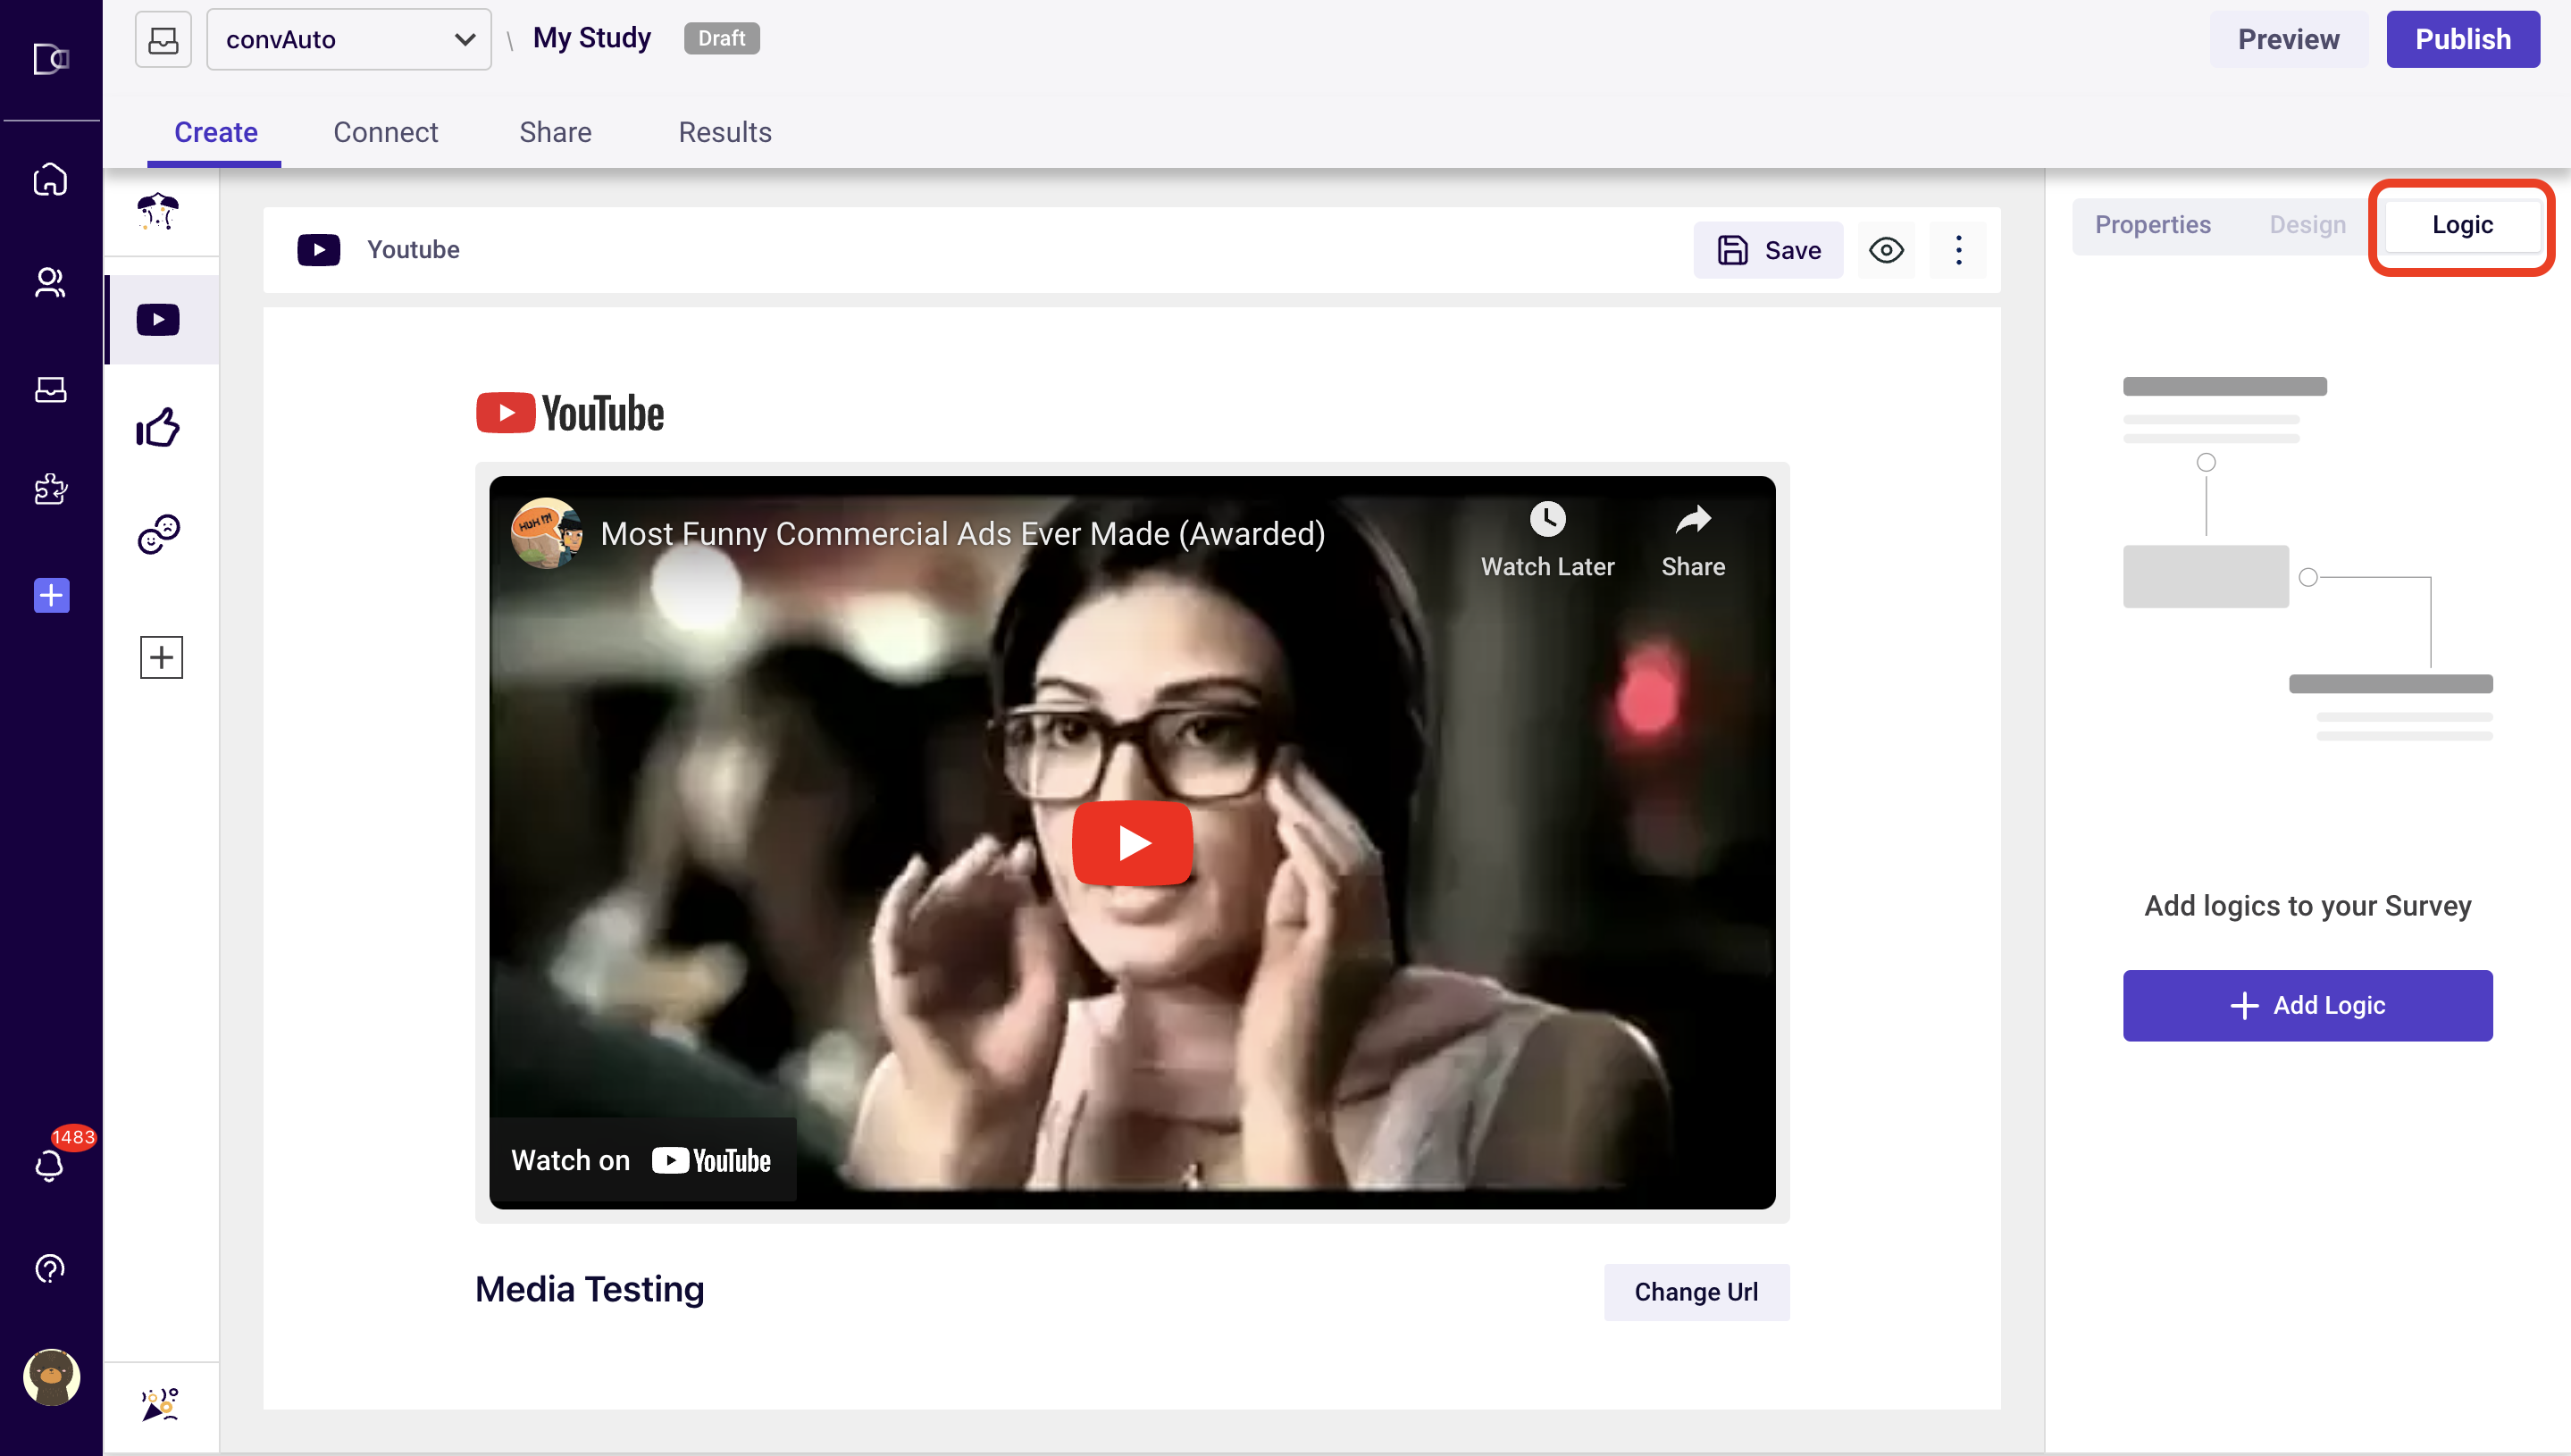
Task: Open the Home icon in left sidebar
Action: pos(50,180)
